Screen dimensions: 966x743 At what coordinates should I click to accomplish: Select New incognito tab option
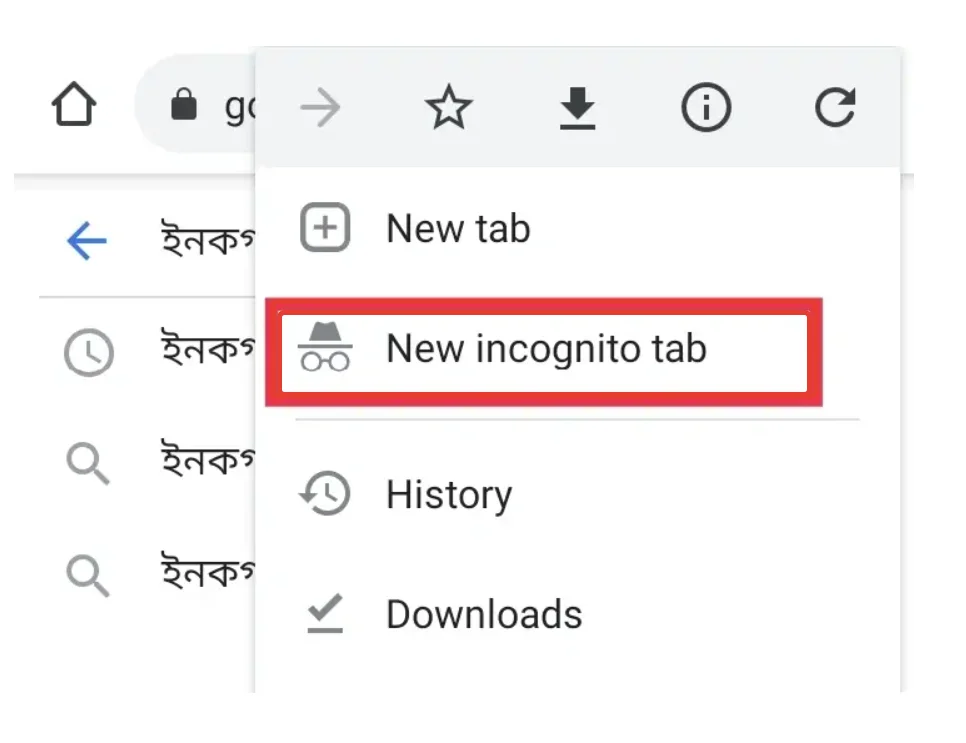544,352
